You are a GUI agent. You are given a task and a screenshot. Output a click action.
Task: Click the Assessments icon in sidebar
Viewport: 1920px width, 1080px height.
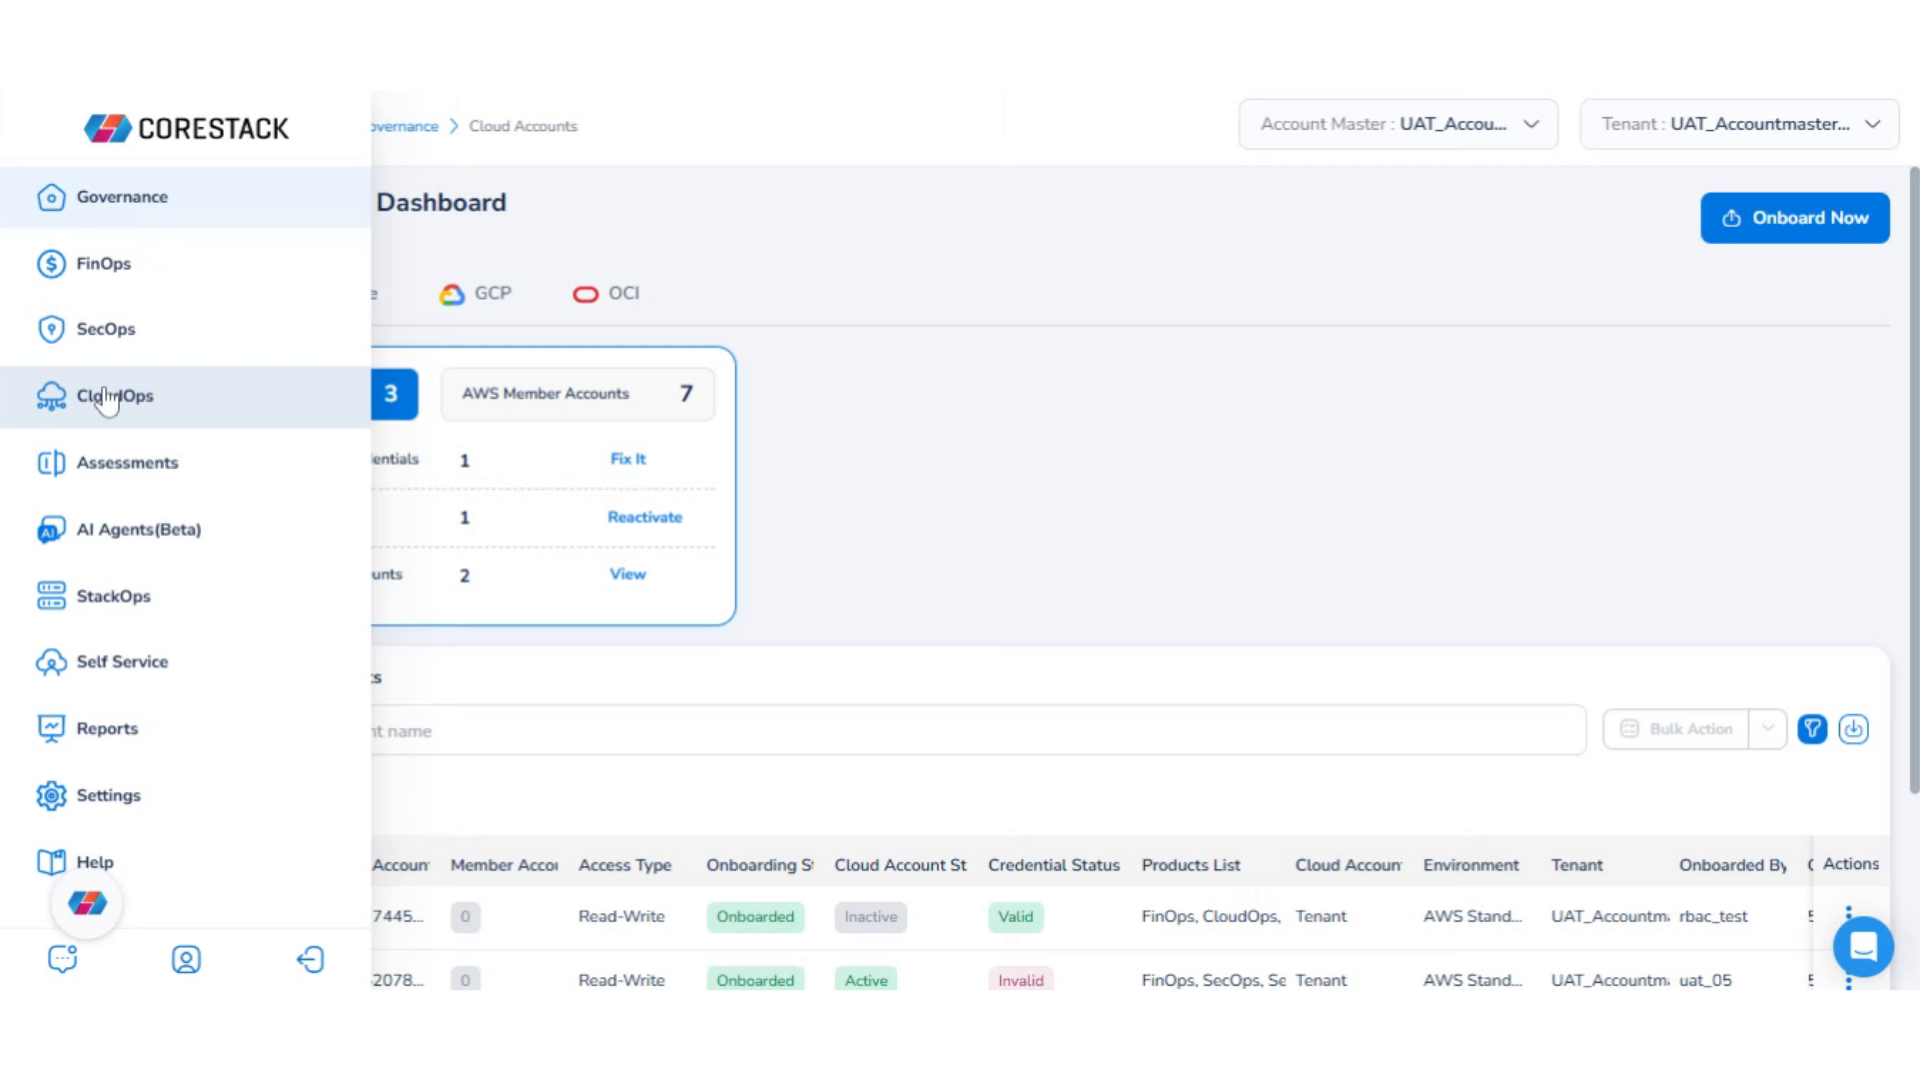(51, 463)
